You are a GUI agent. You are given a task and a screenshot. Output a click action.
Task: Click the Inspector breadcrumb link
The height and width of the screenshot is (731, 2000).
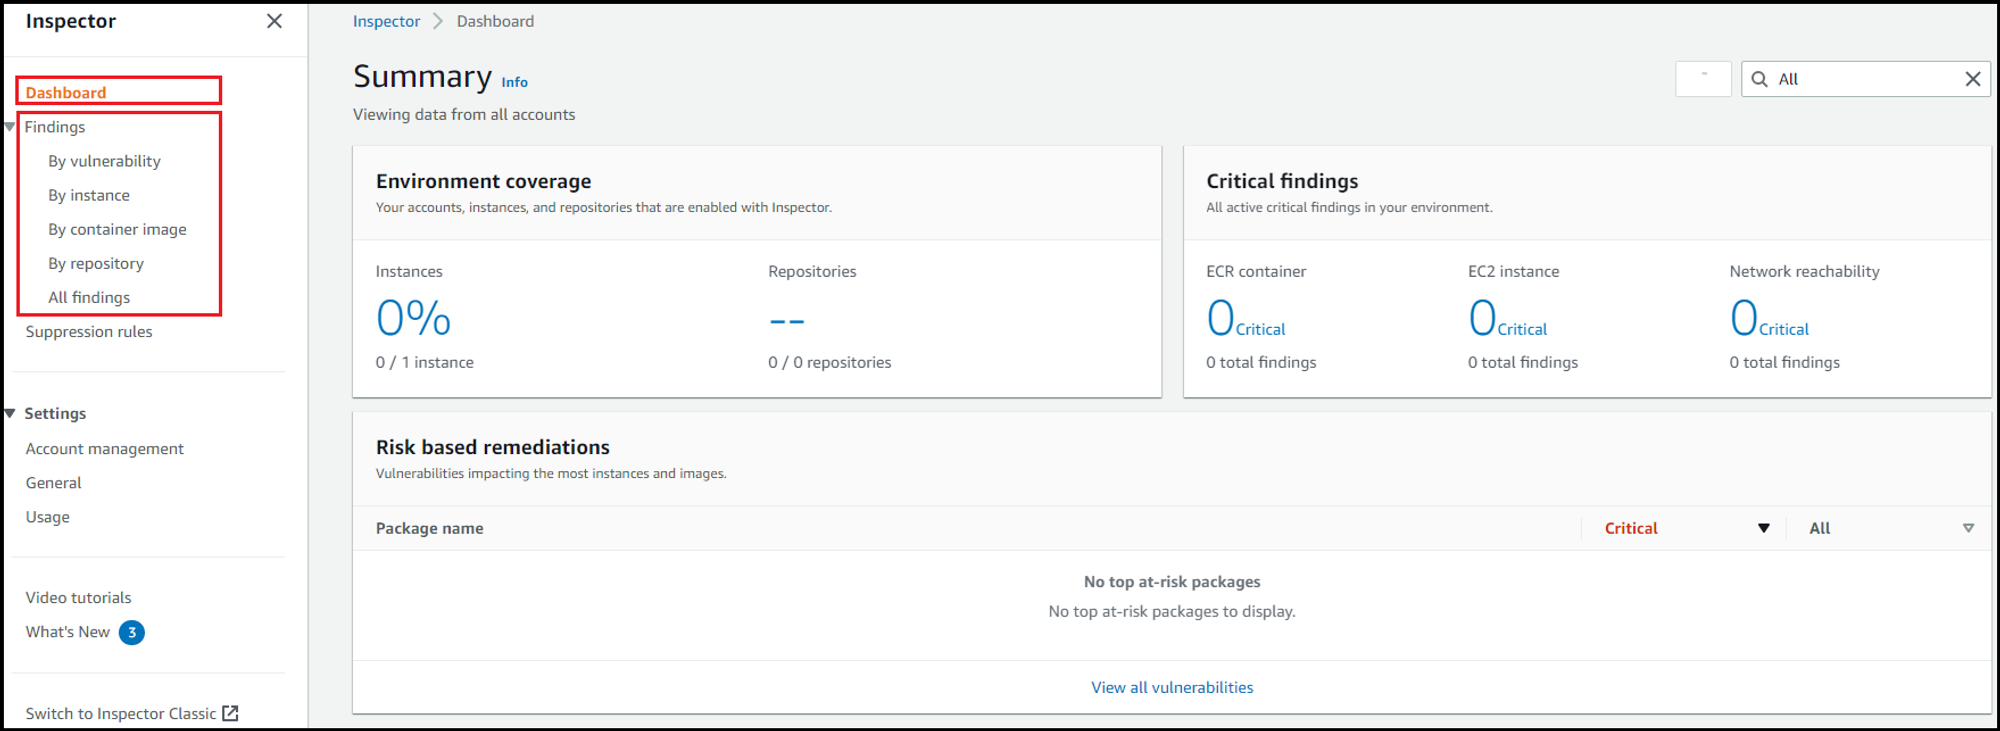coord(386,21)
